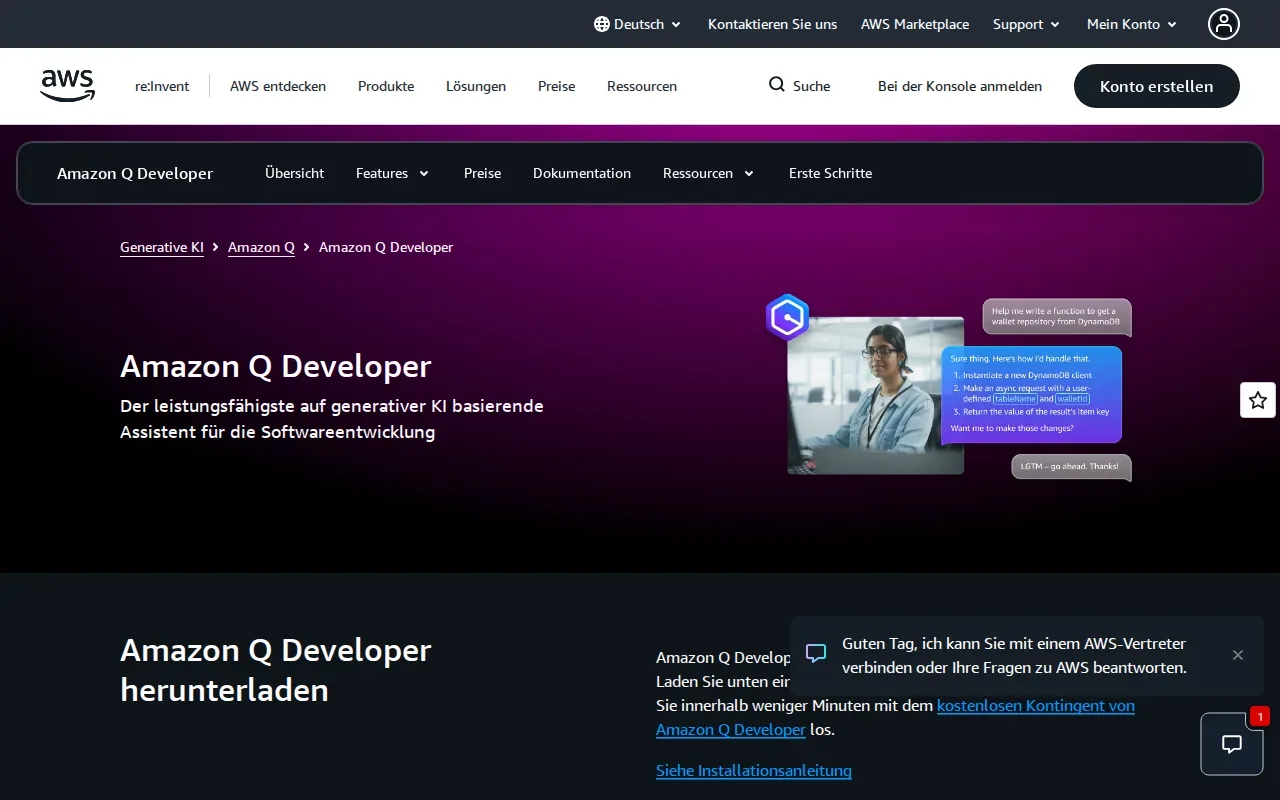Click the Amazon Q Developer hero heading
This screenshot has width=1280, height=800.
pos(275,366)
